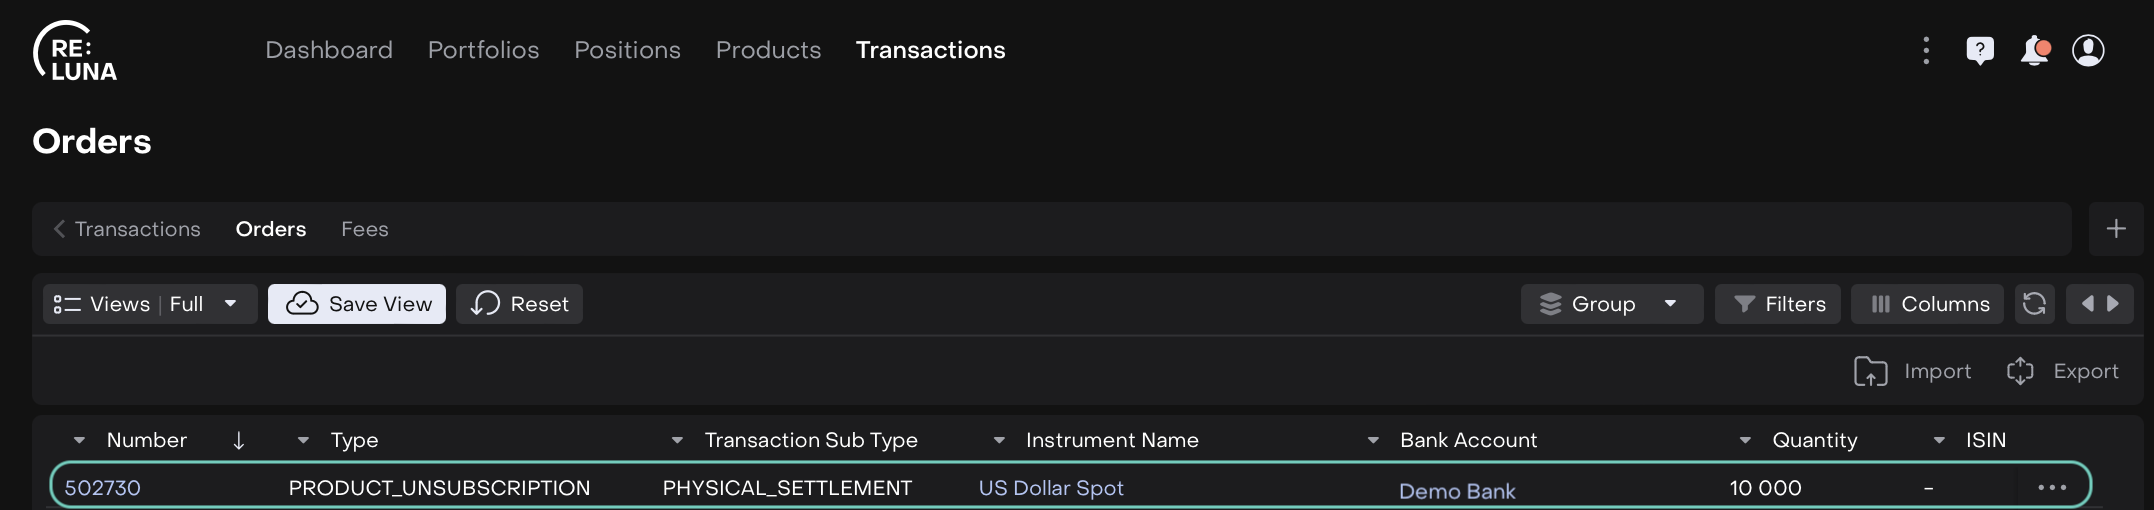2154x510 pixels.
Task: Add a new tab with plus icon
Action: tap(2116, 229)
